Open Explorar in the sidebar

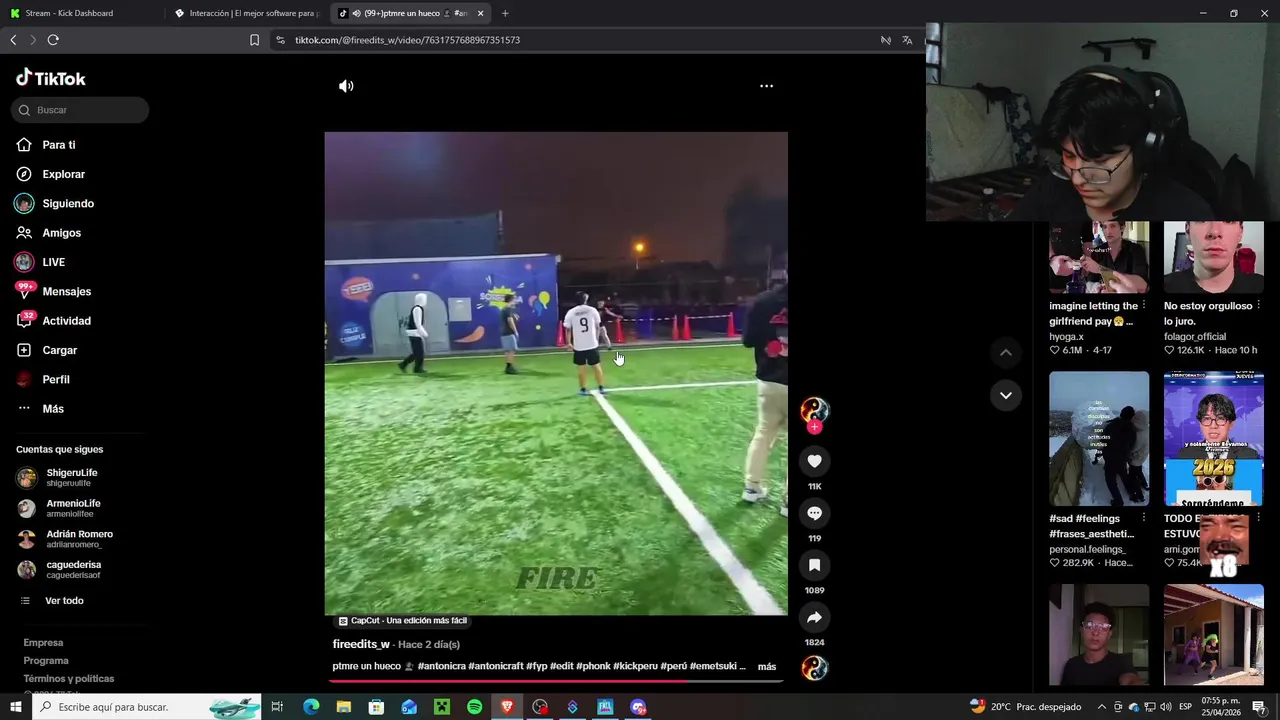tap(62, 174)
